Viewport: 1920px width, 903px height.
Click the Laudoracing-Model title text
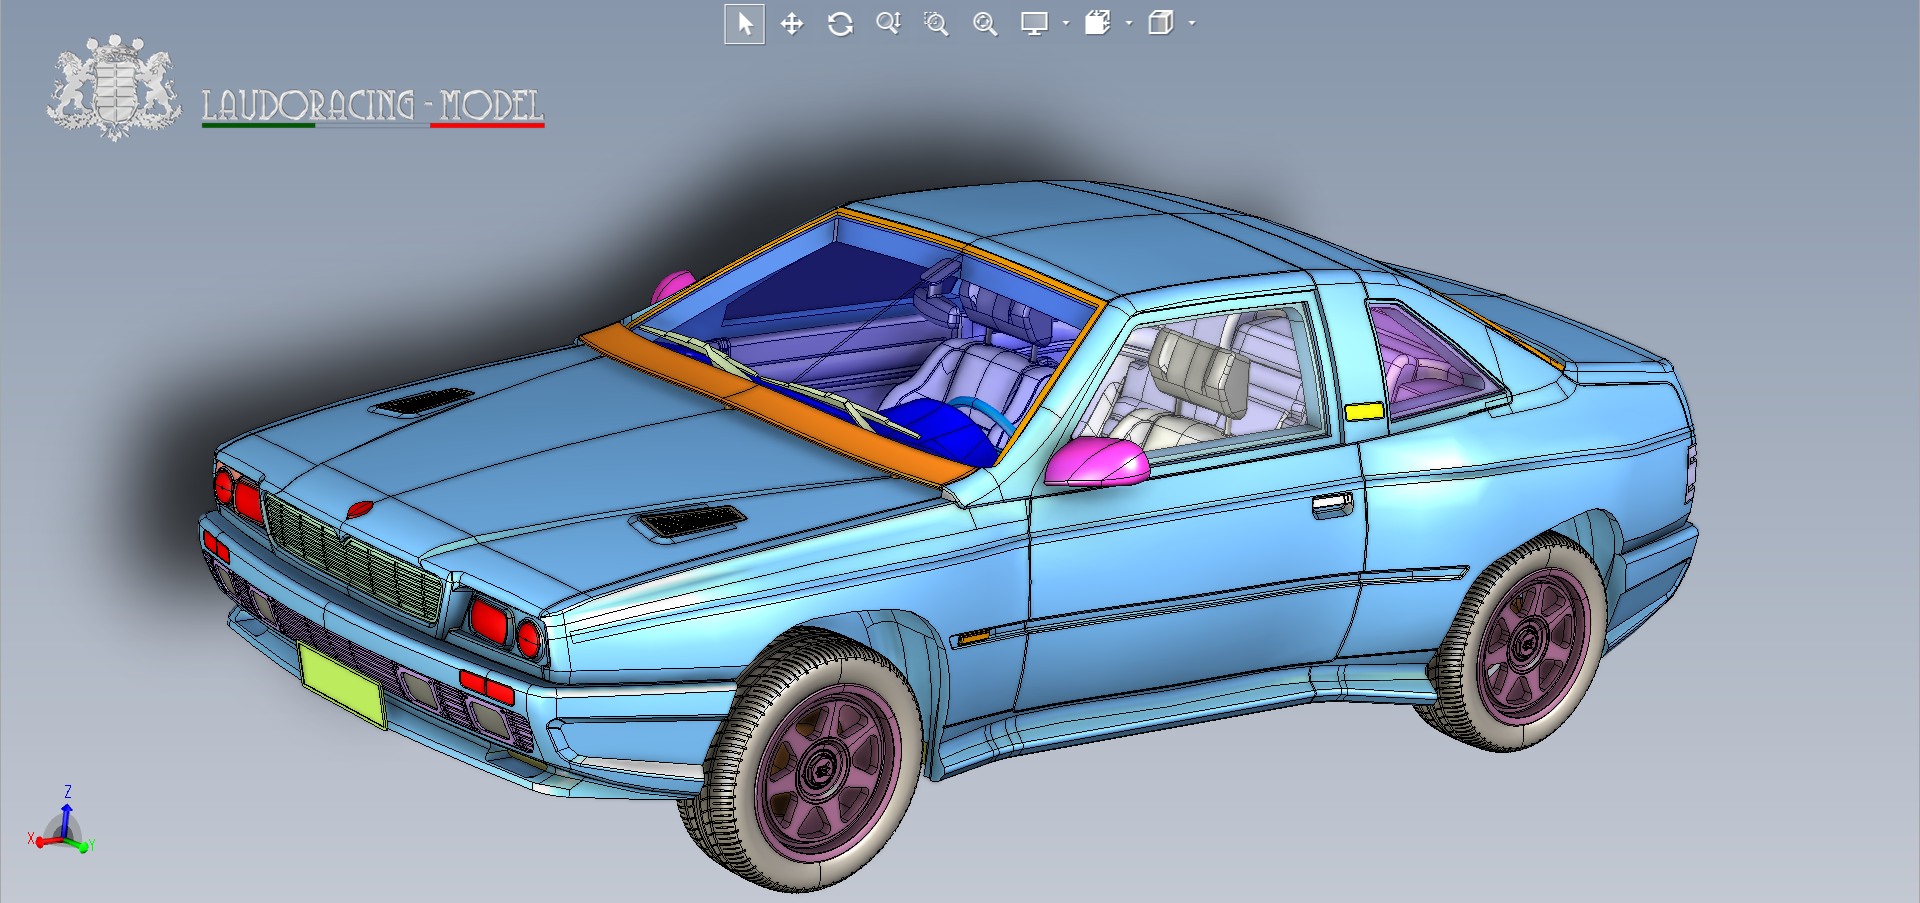[x=372, y=105]
